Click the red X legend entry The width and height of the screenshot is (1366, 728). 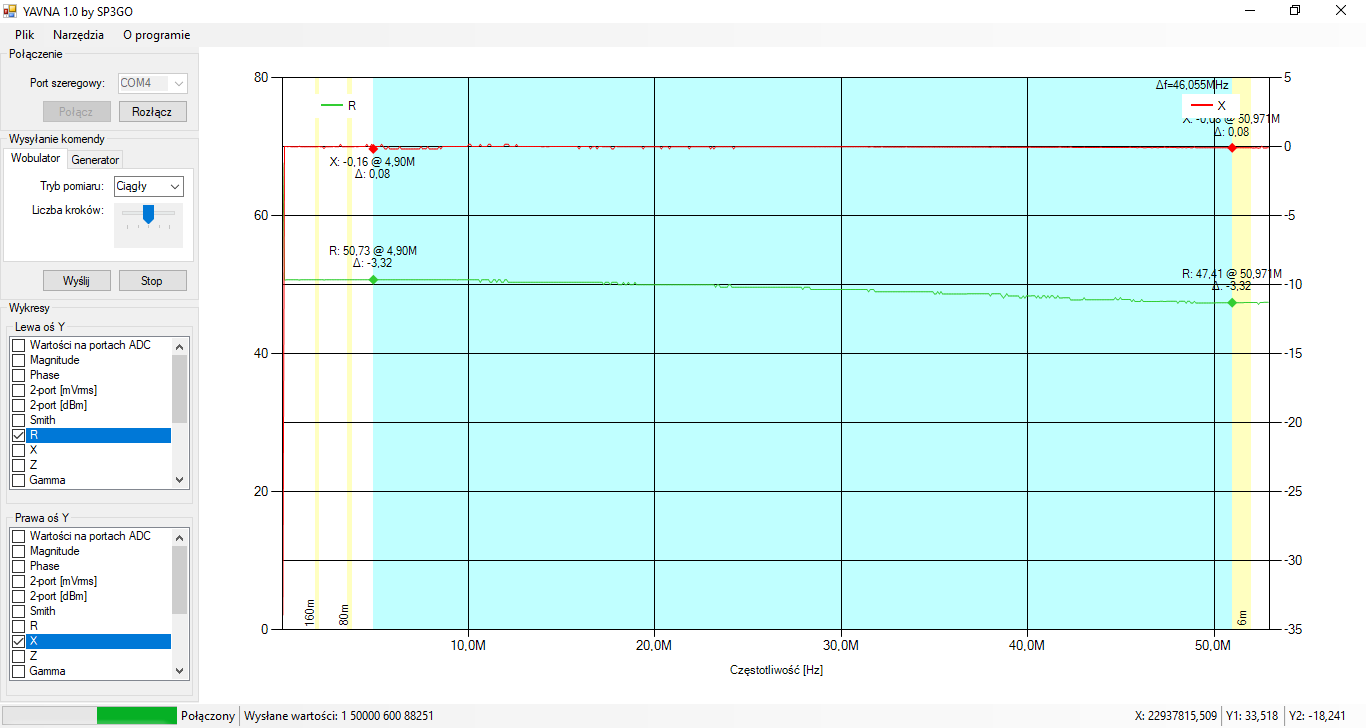[x=1208, y=105]
